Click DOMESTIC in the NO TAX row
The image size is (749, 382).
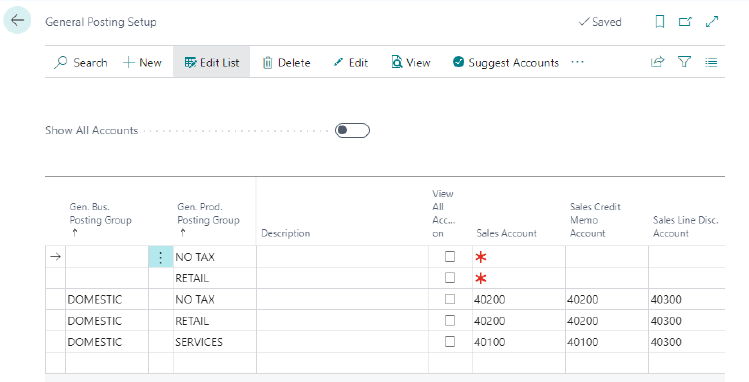click(x=95, y=299)
